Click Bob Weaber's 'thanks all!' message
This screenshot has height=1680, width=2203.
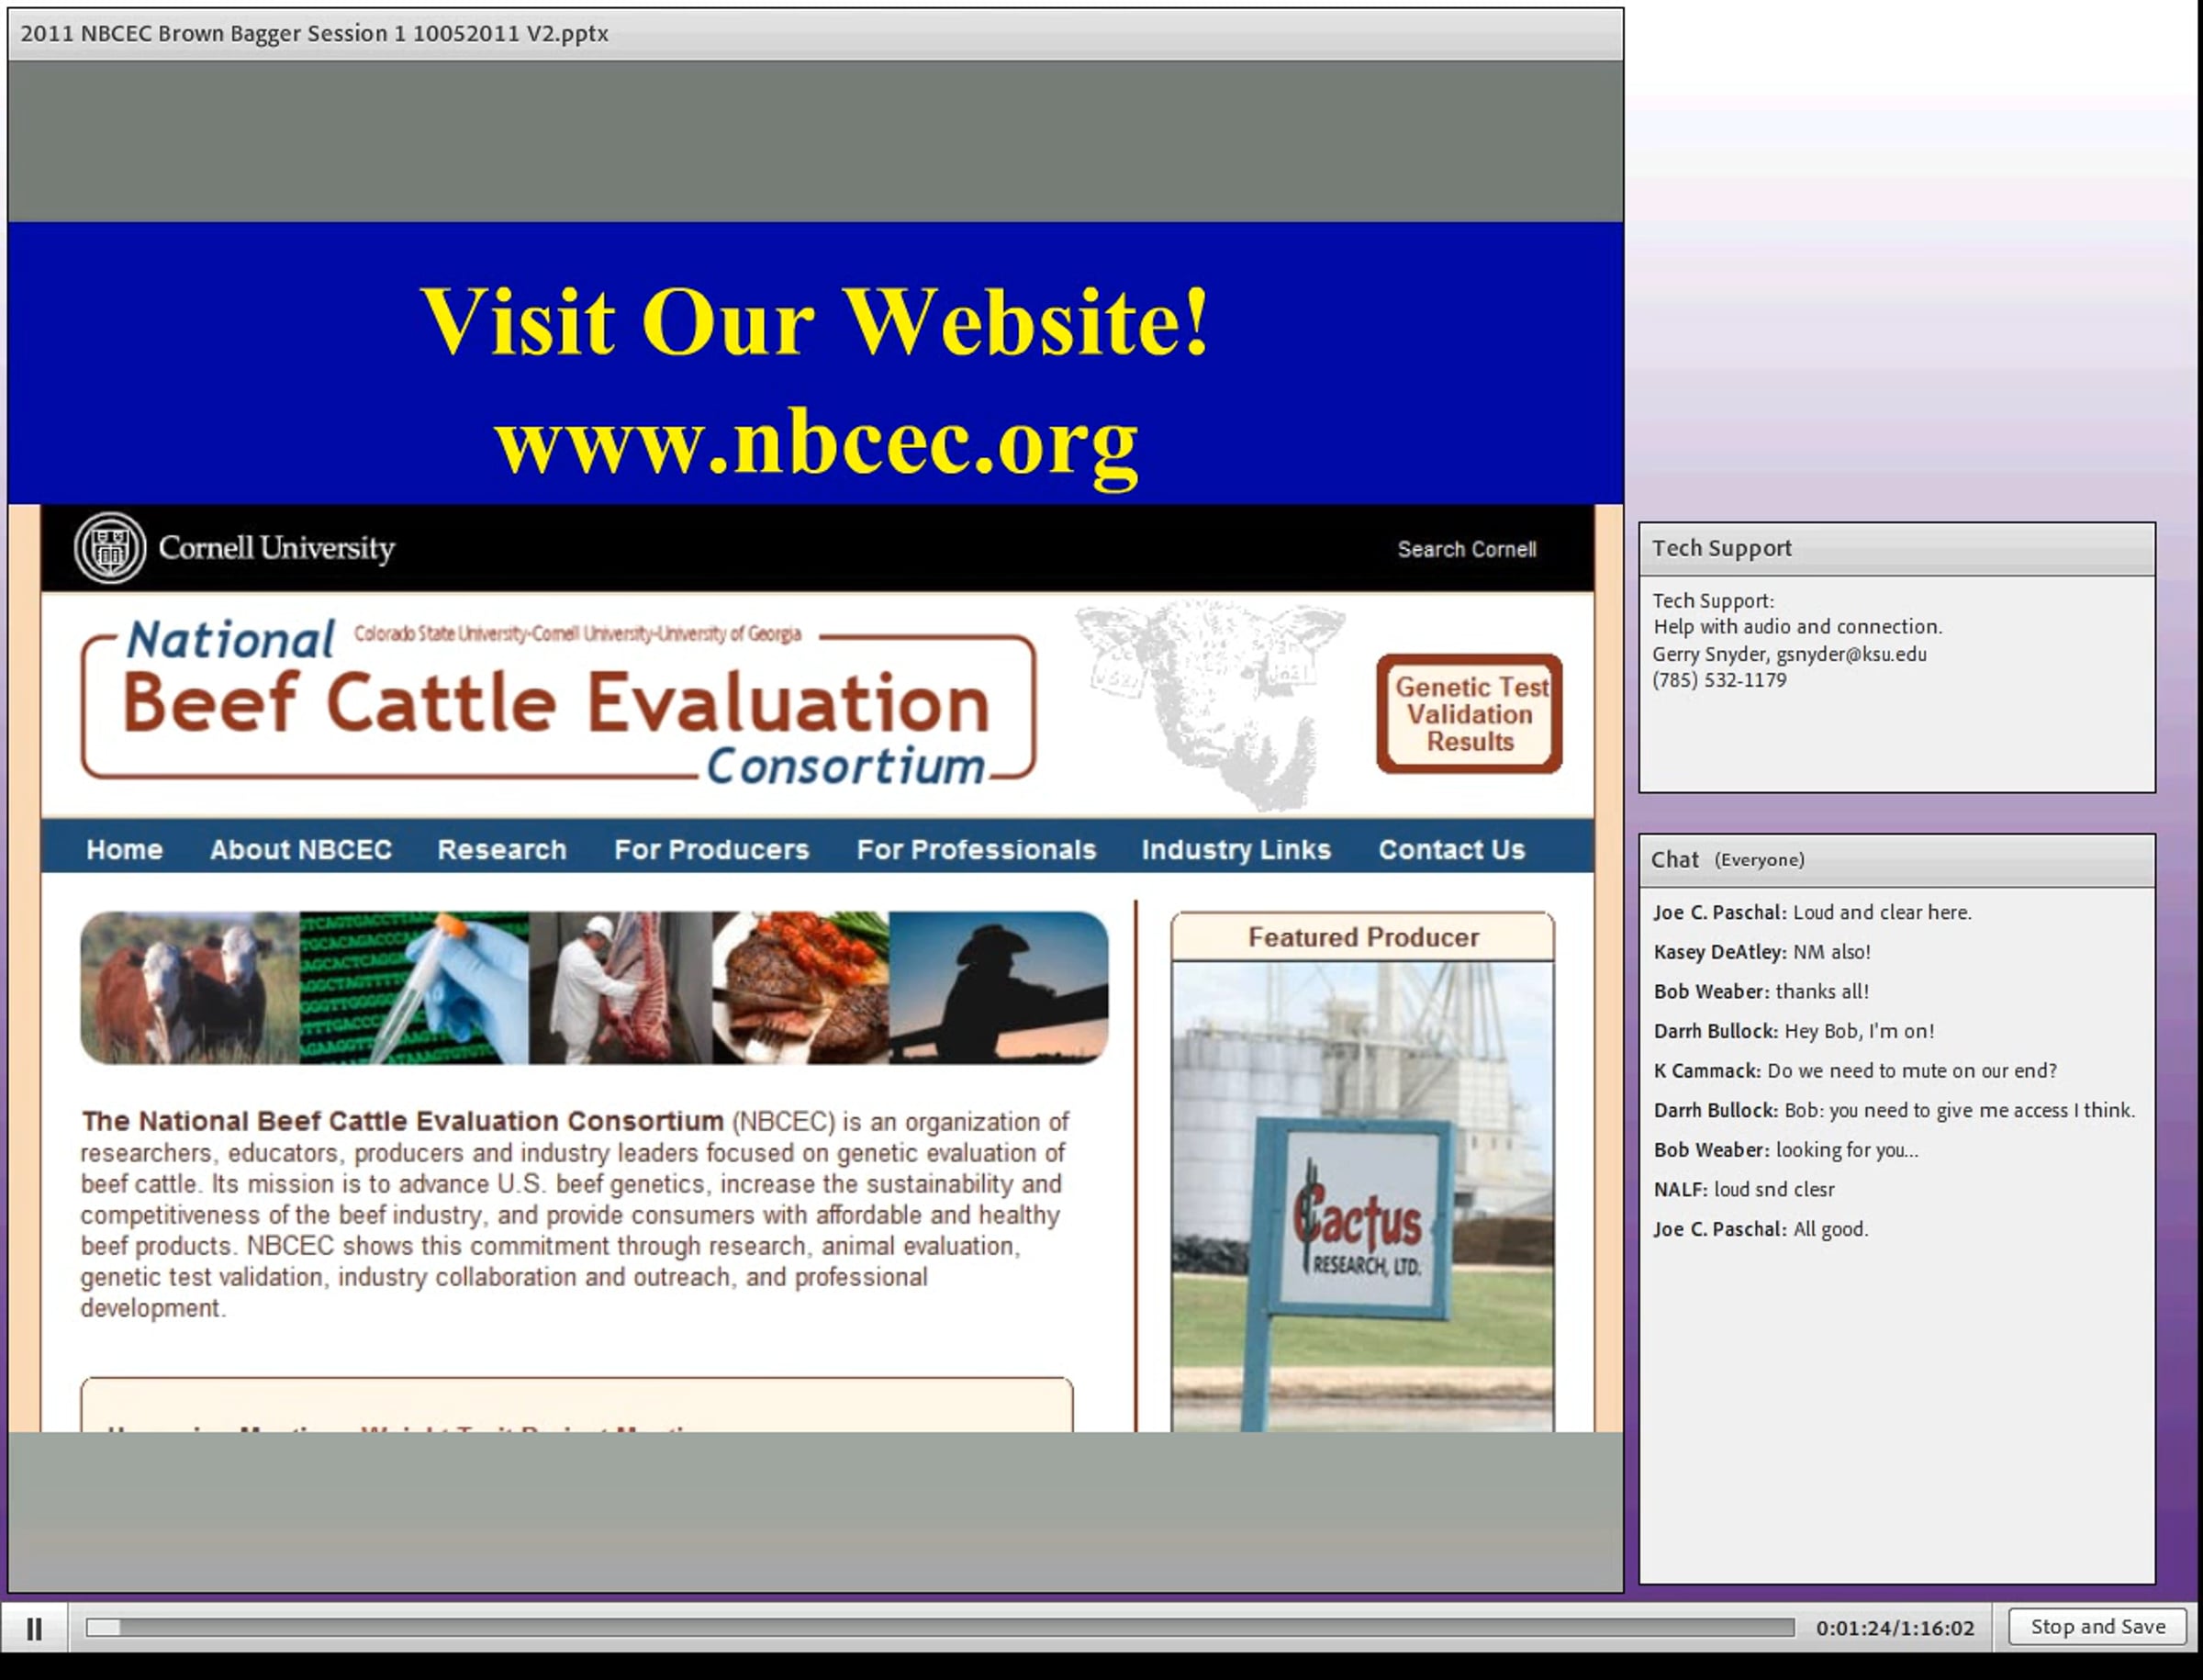[1761, 991]
